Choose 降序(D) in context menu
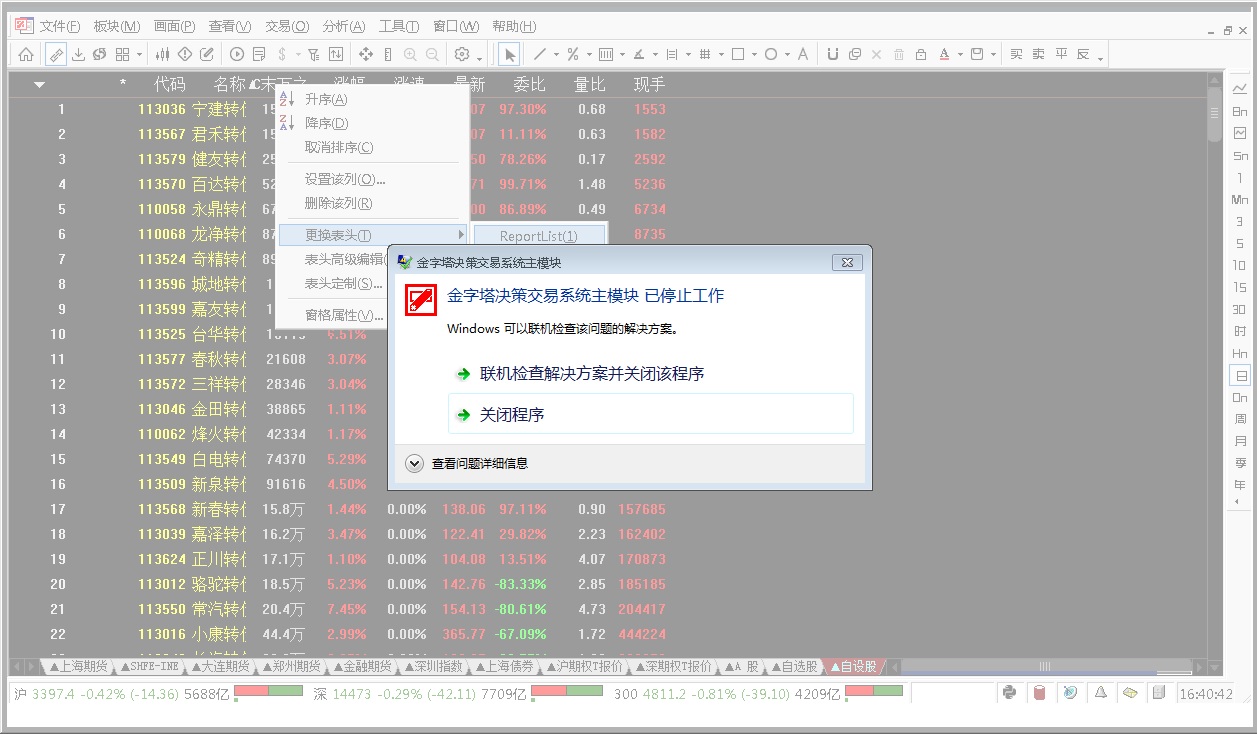 [326, 123]
